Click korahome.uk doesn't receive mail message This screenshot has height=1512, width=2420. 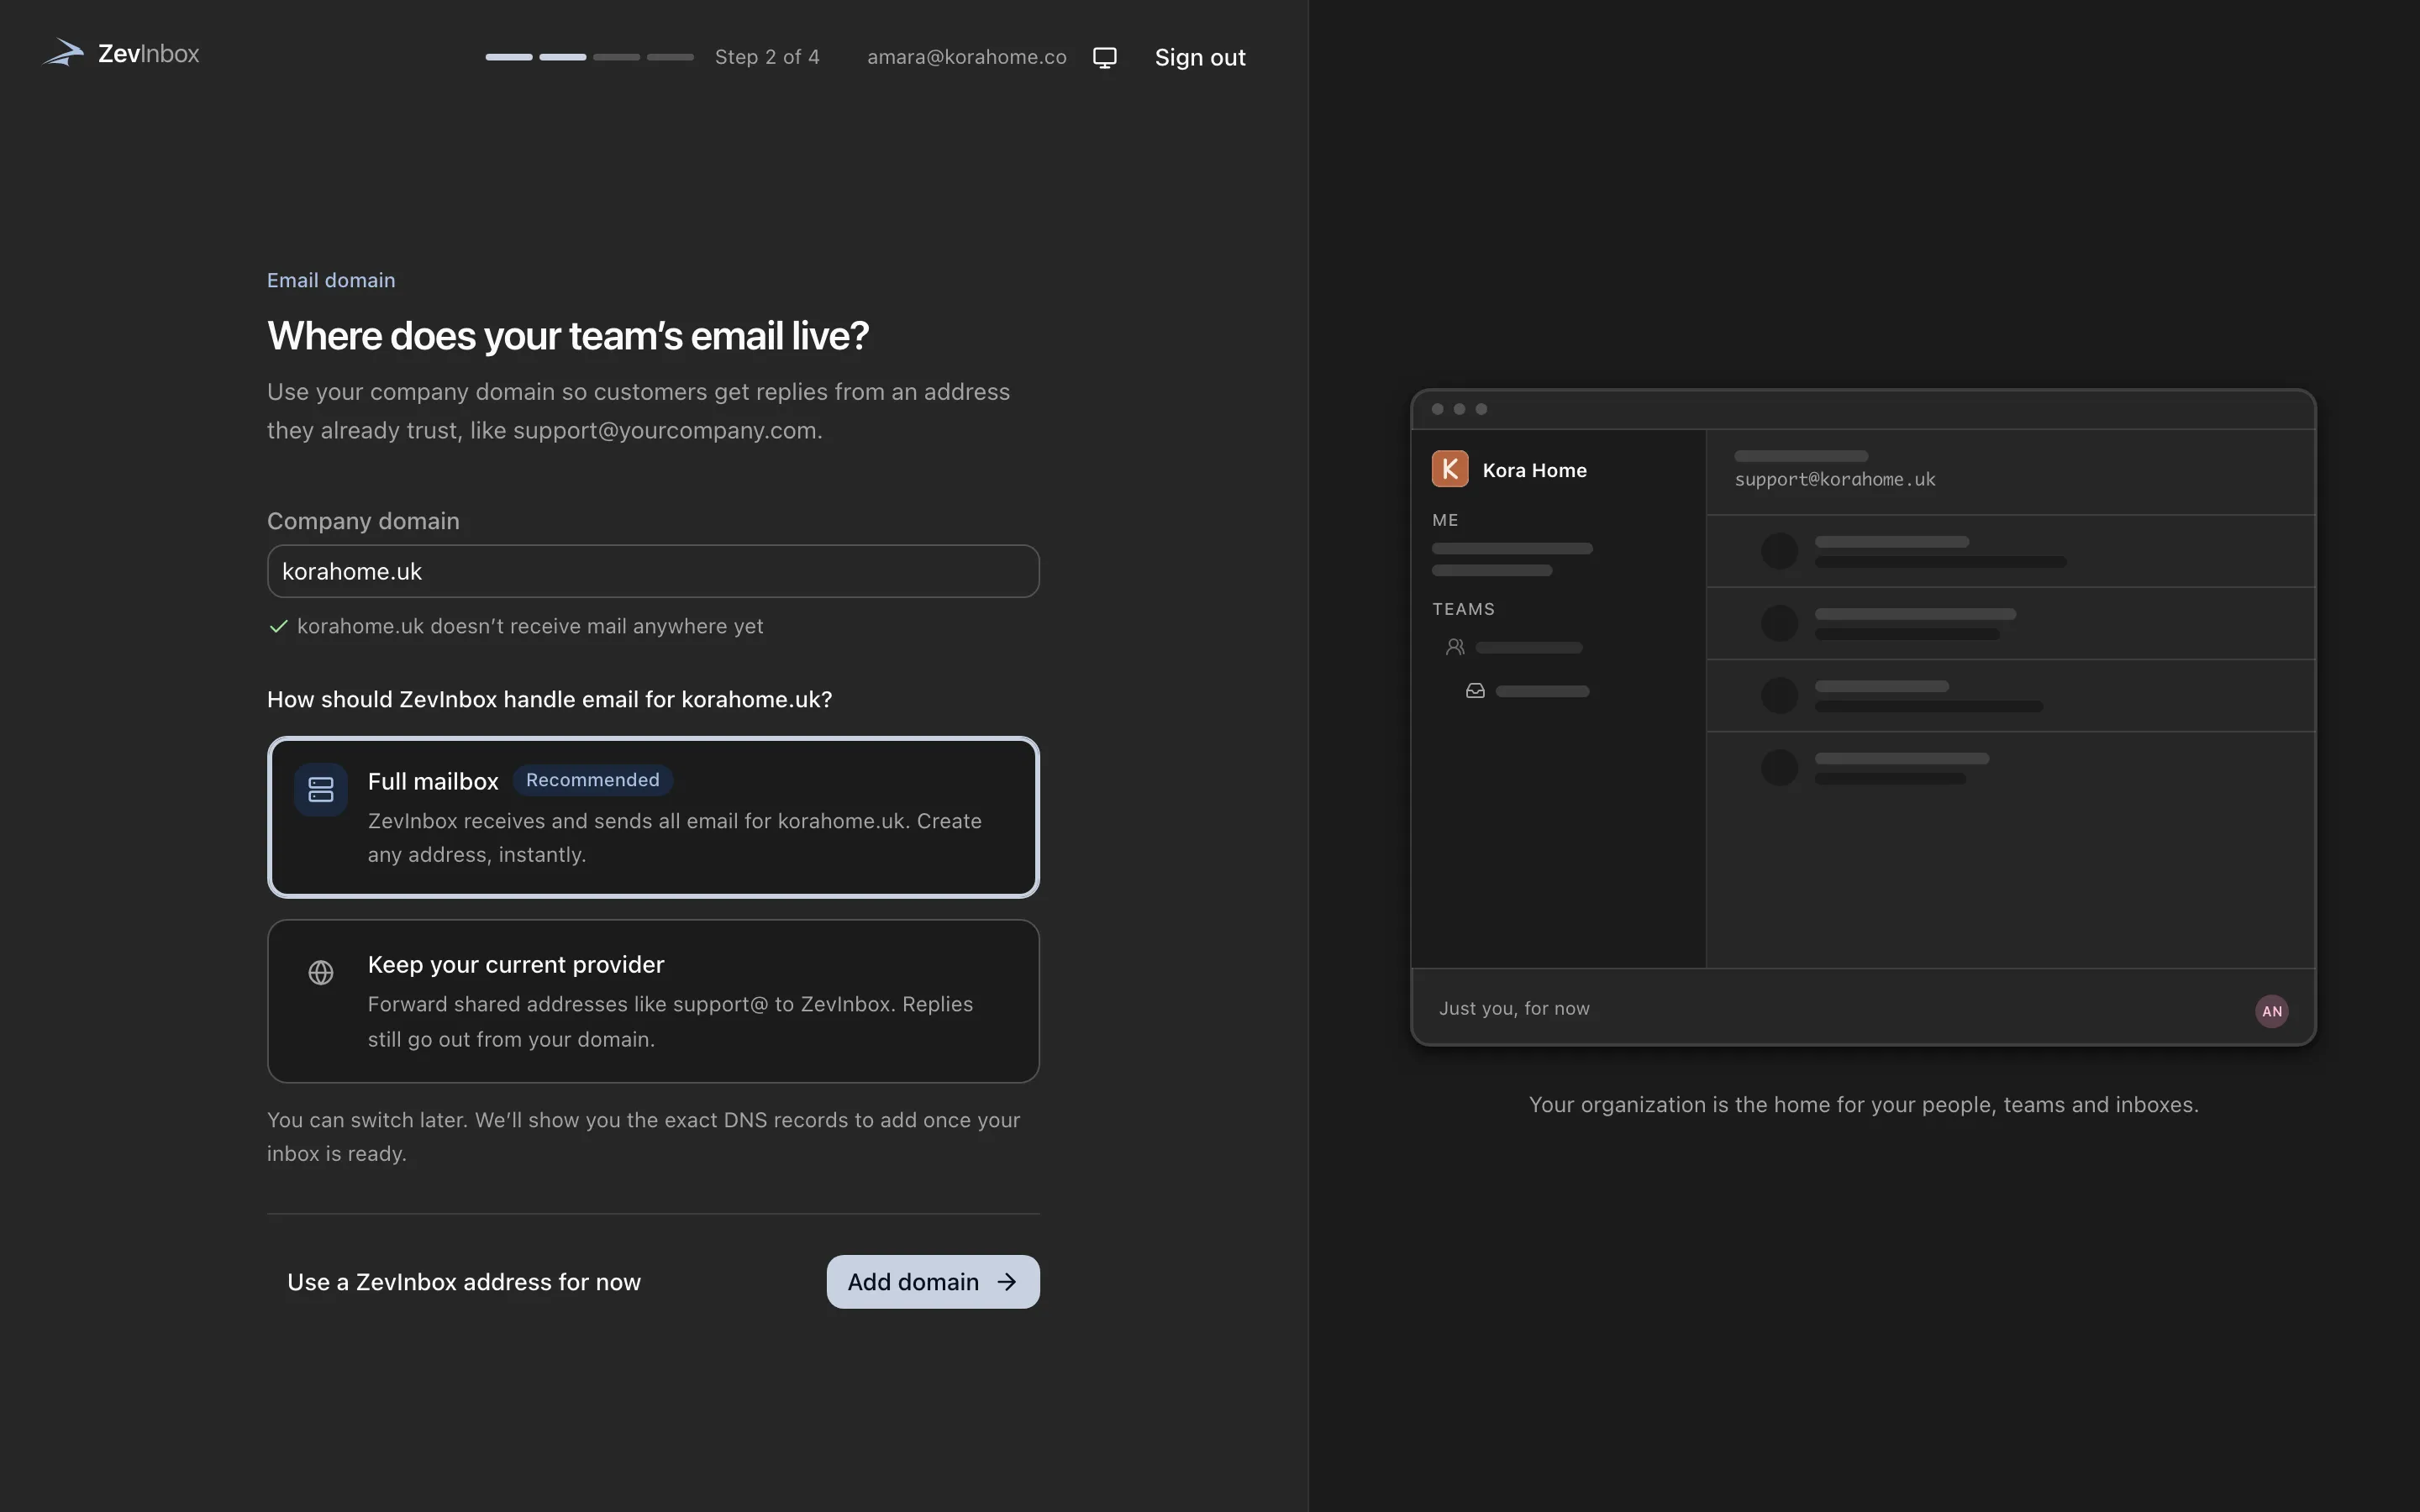pos(530,626)
